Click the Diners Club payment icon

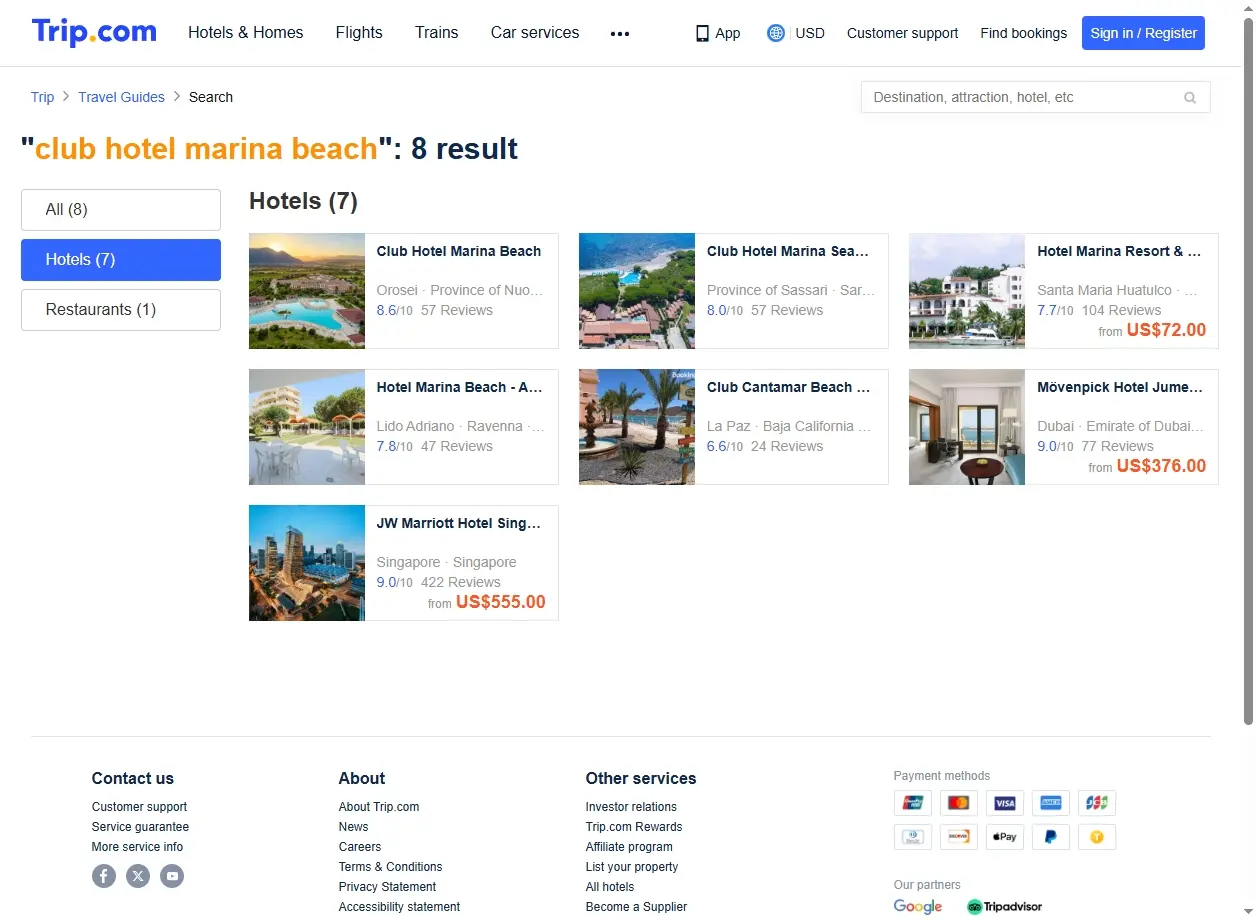912,837
